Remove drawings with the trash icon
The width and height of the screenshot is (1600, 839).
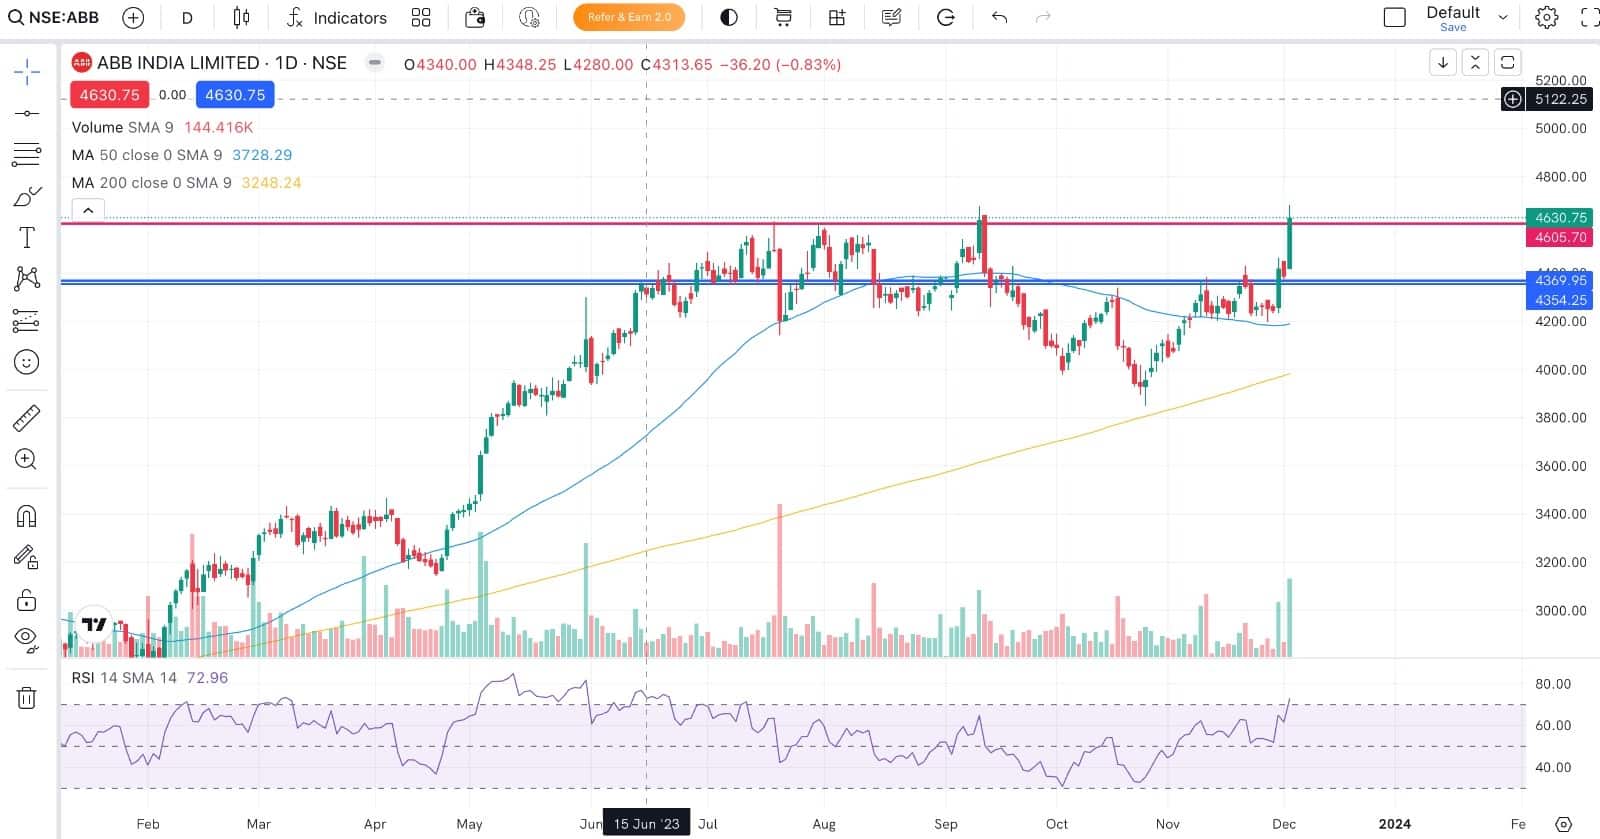pyautogui.click(x=27, y=698)
